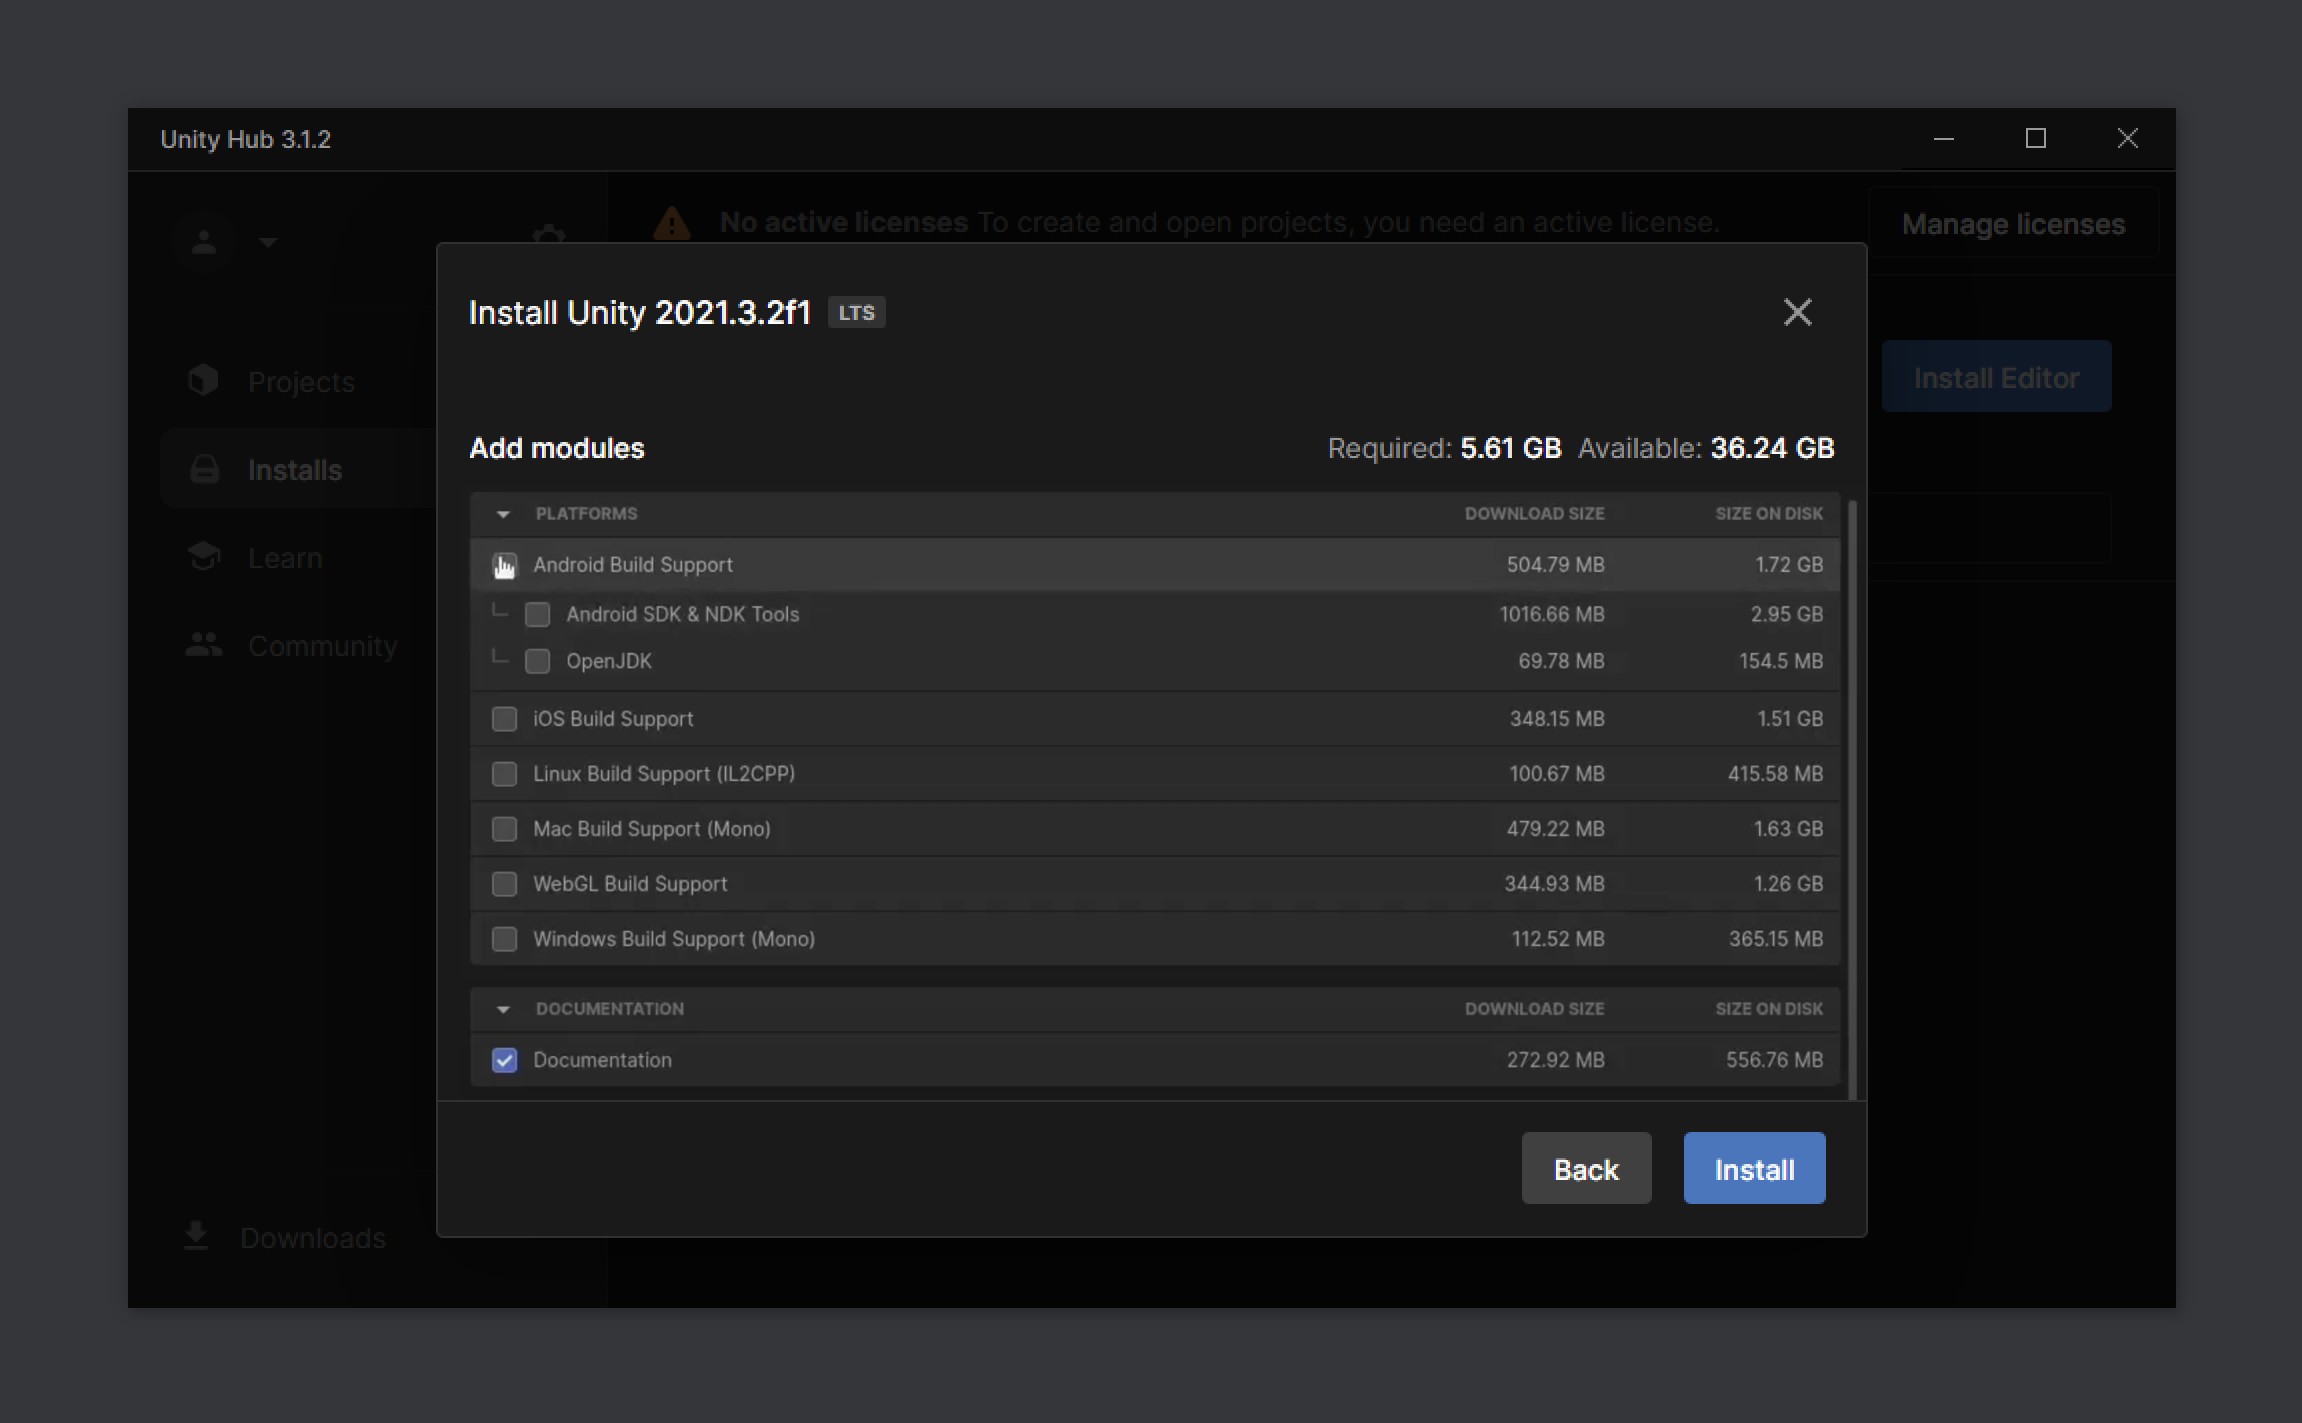Open the account dropdown arrow
The height and width of the screenshot is (1423, 2302).
point(267,242)
